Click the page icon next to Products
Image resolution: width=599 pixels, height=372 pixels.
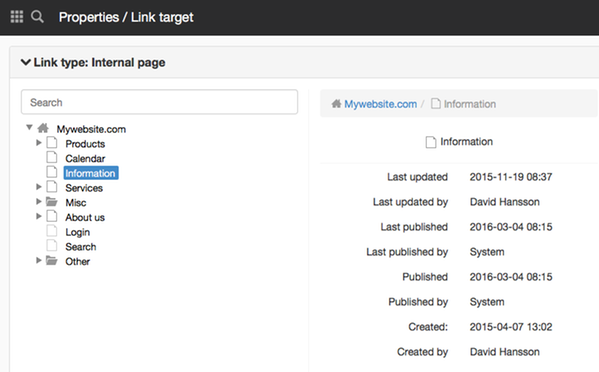coord(52,142)
